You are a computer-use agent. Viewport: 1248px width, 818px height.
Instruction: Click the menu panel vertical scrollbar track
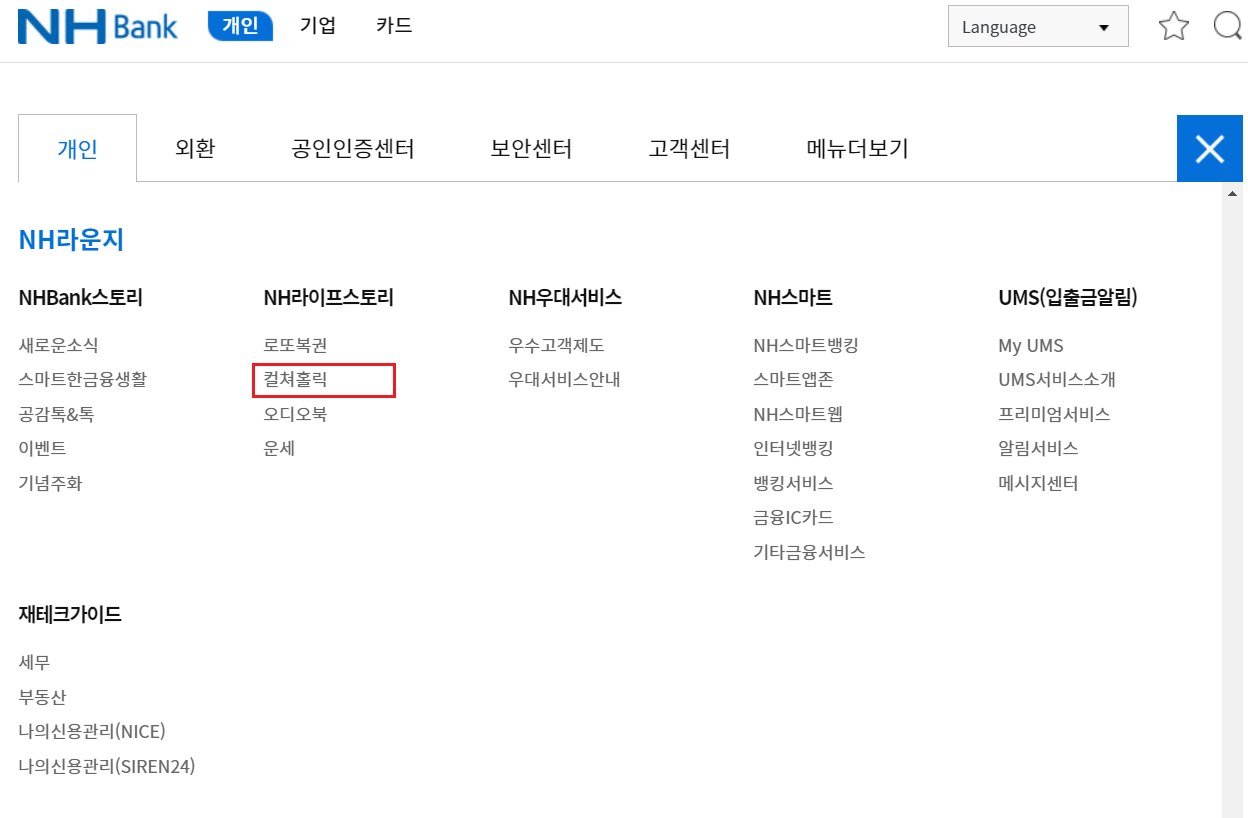[1232, 500]
